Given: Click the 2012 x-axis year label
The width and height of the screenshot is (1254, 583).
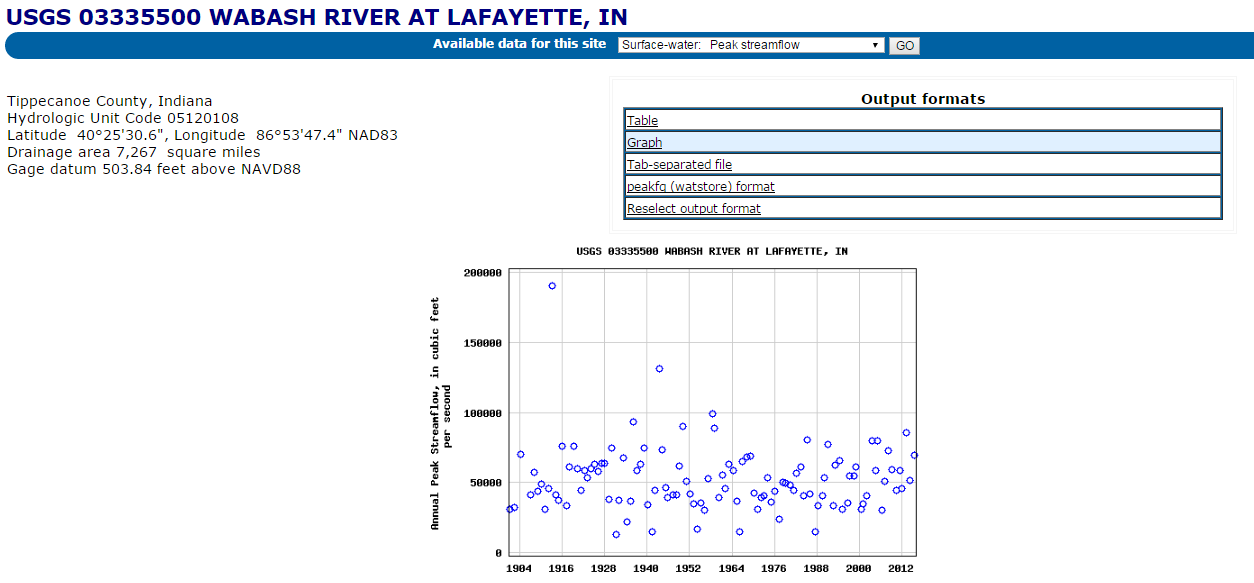Looking at the screenshot, I should click(x=901, y=568).
